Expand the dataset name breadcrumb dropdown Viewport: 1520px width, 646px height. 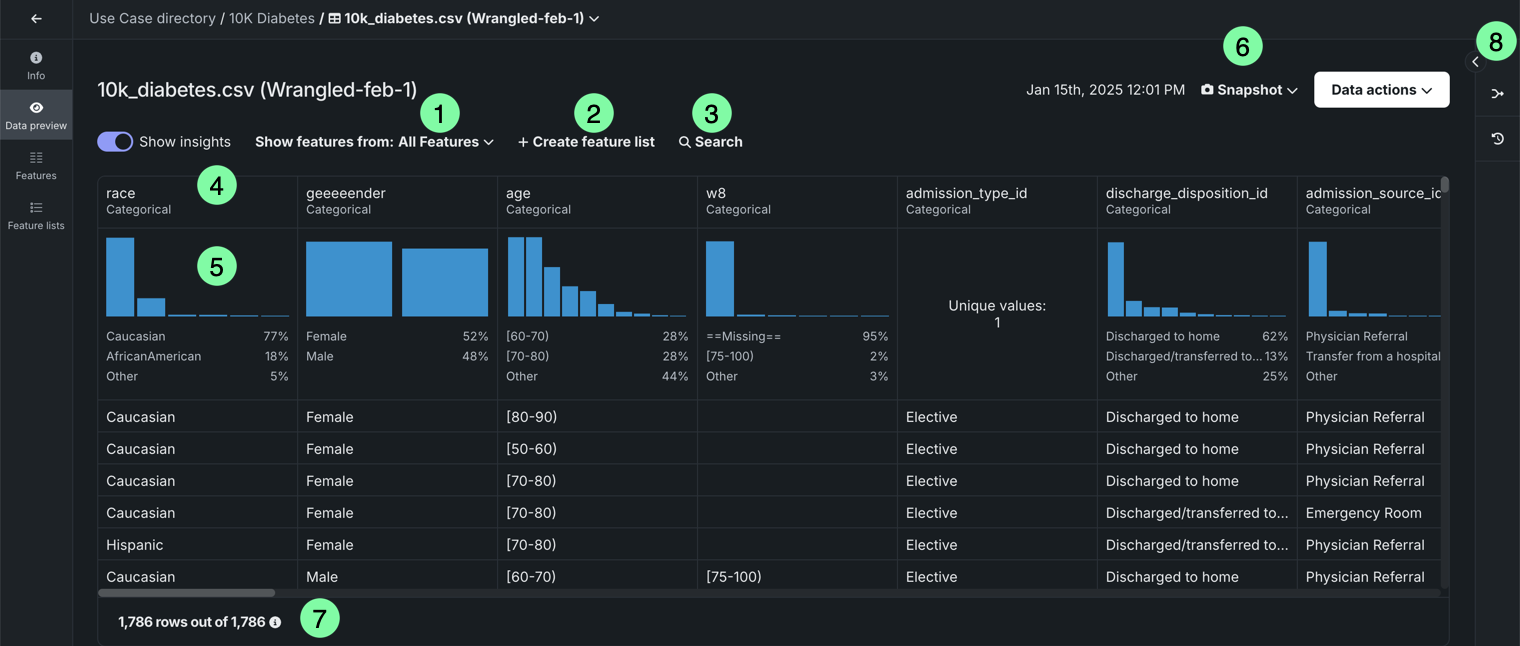(594, 19)
